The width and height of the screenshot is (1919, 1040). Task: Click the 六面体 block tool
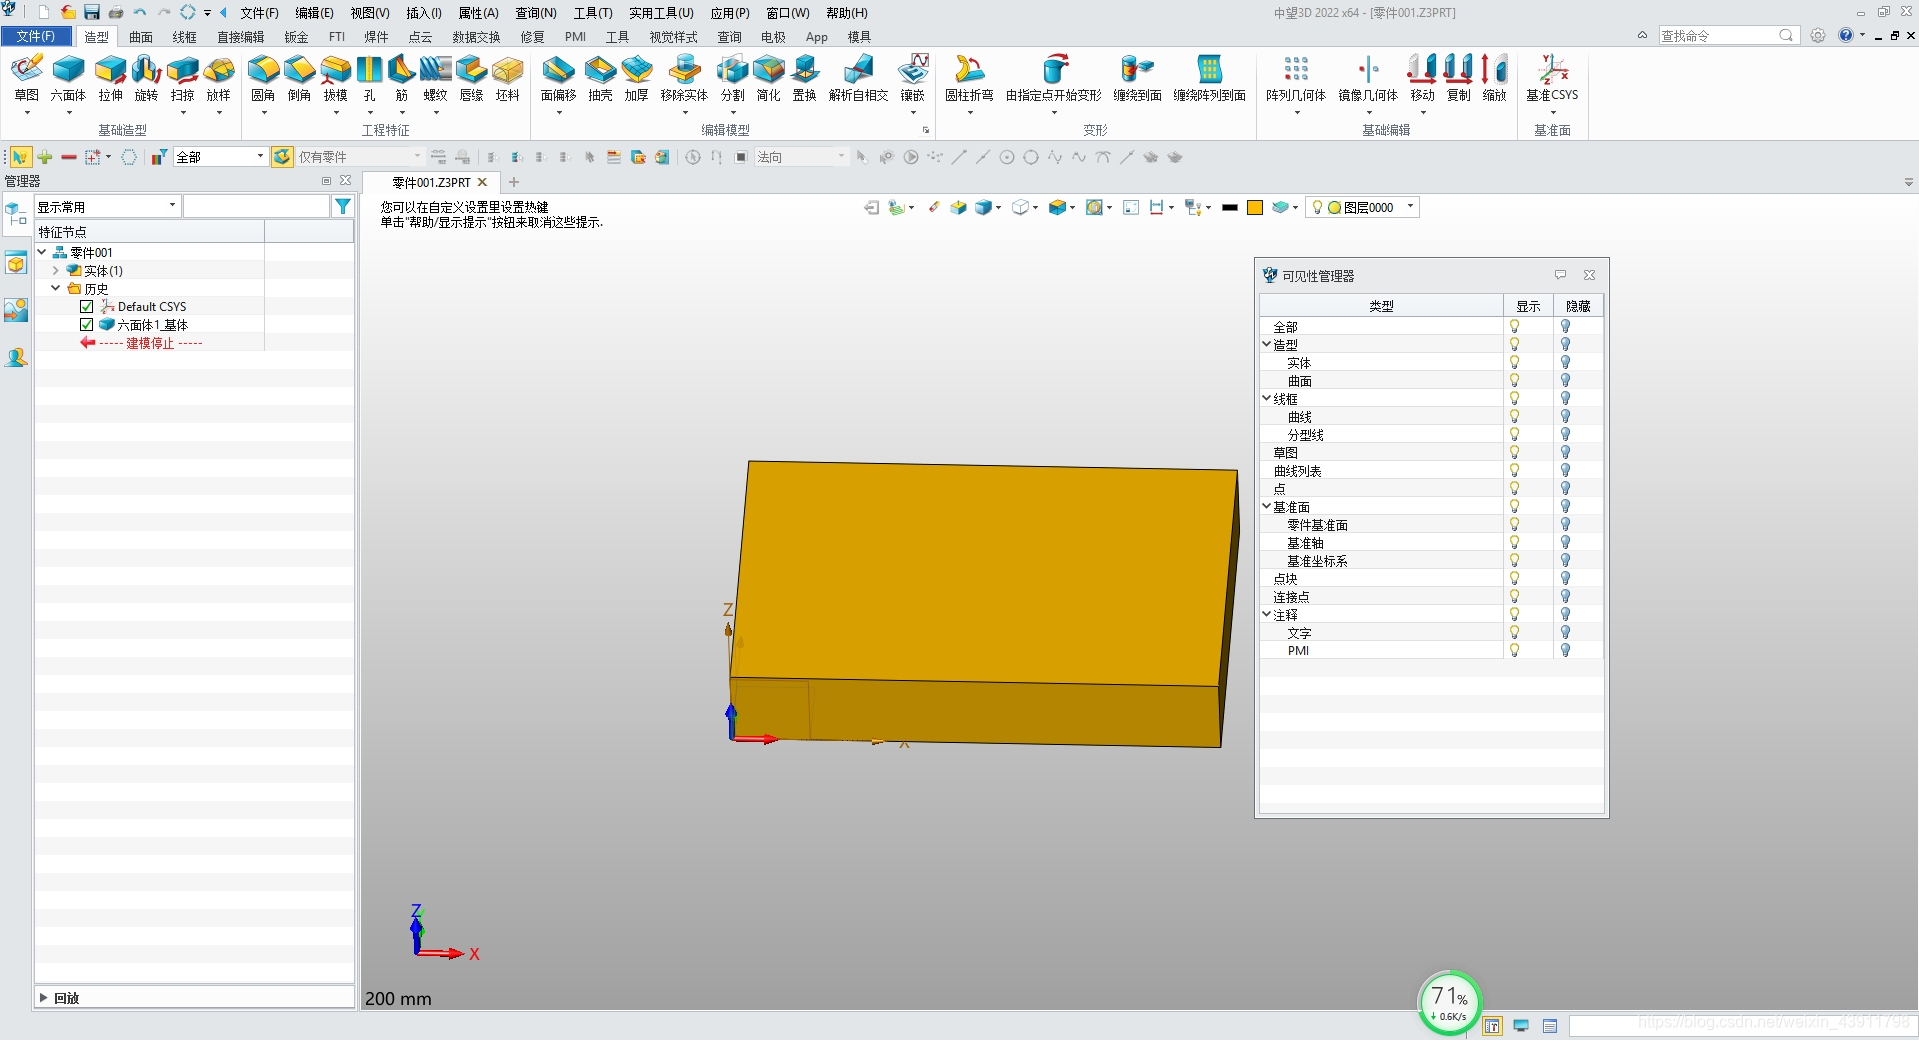[x=68, y=79]
